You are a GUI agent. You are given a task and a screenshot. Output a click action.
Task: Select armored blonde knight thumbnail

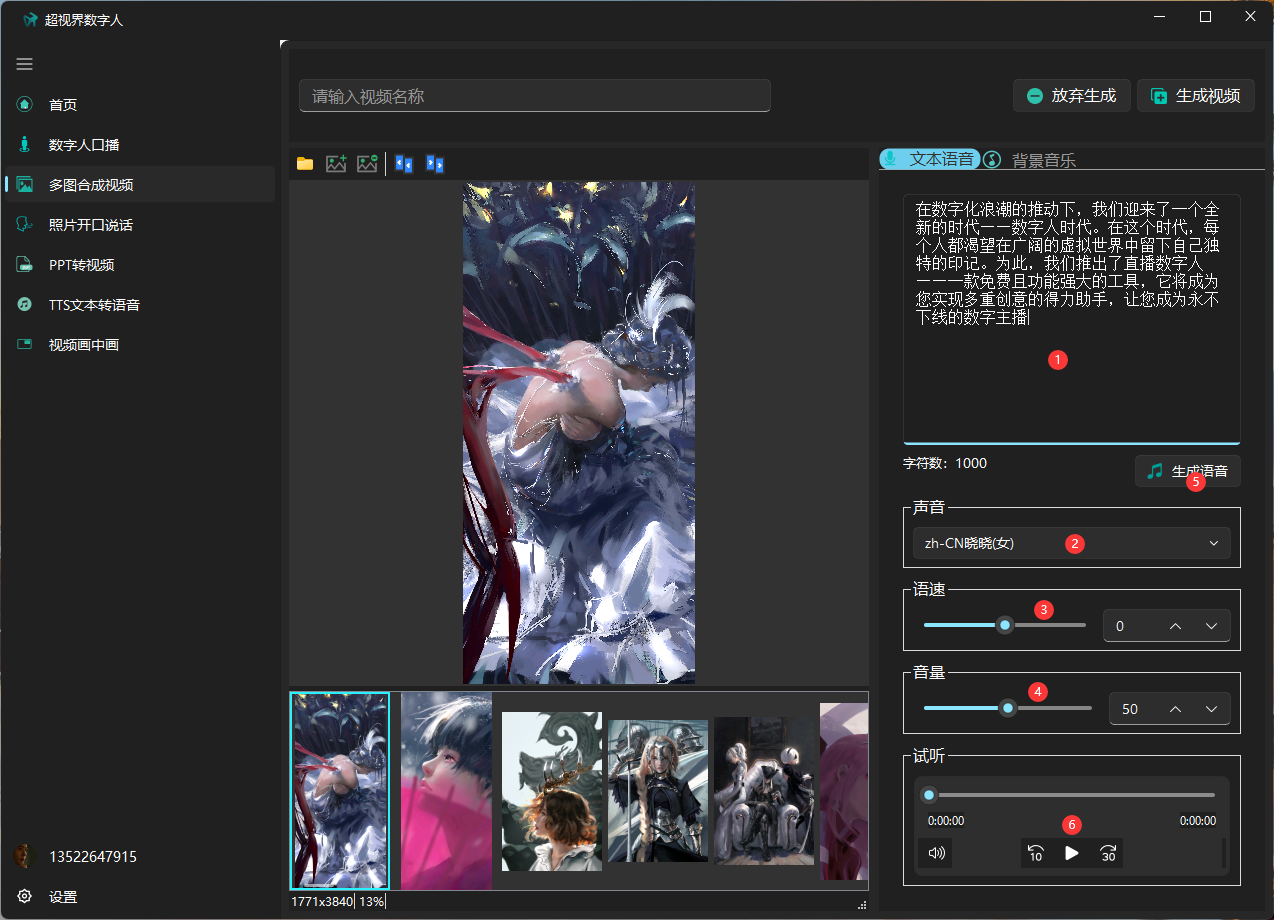pos(658,790)
